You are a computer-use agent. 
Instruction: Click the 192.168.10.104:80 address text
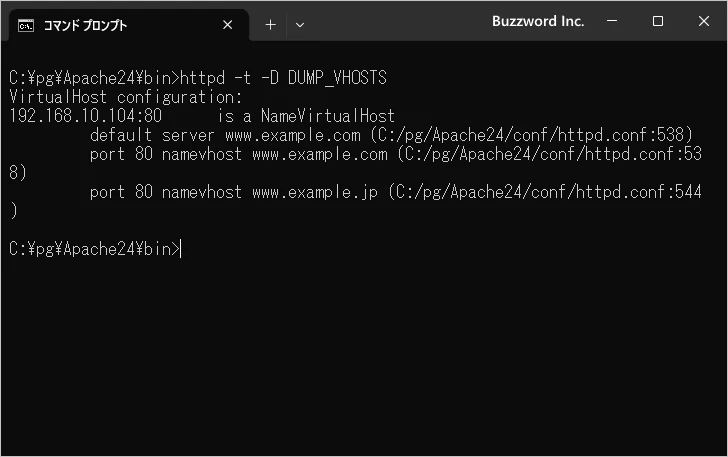[85, 116]
